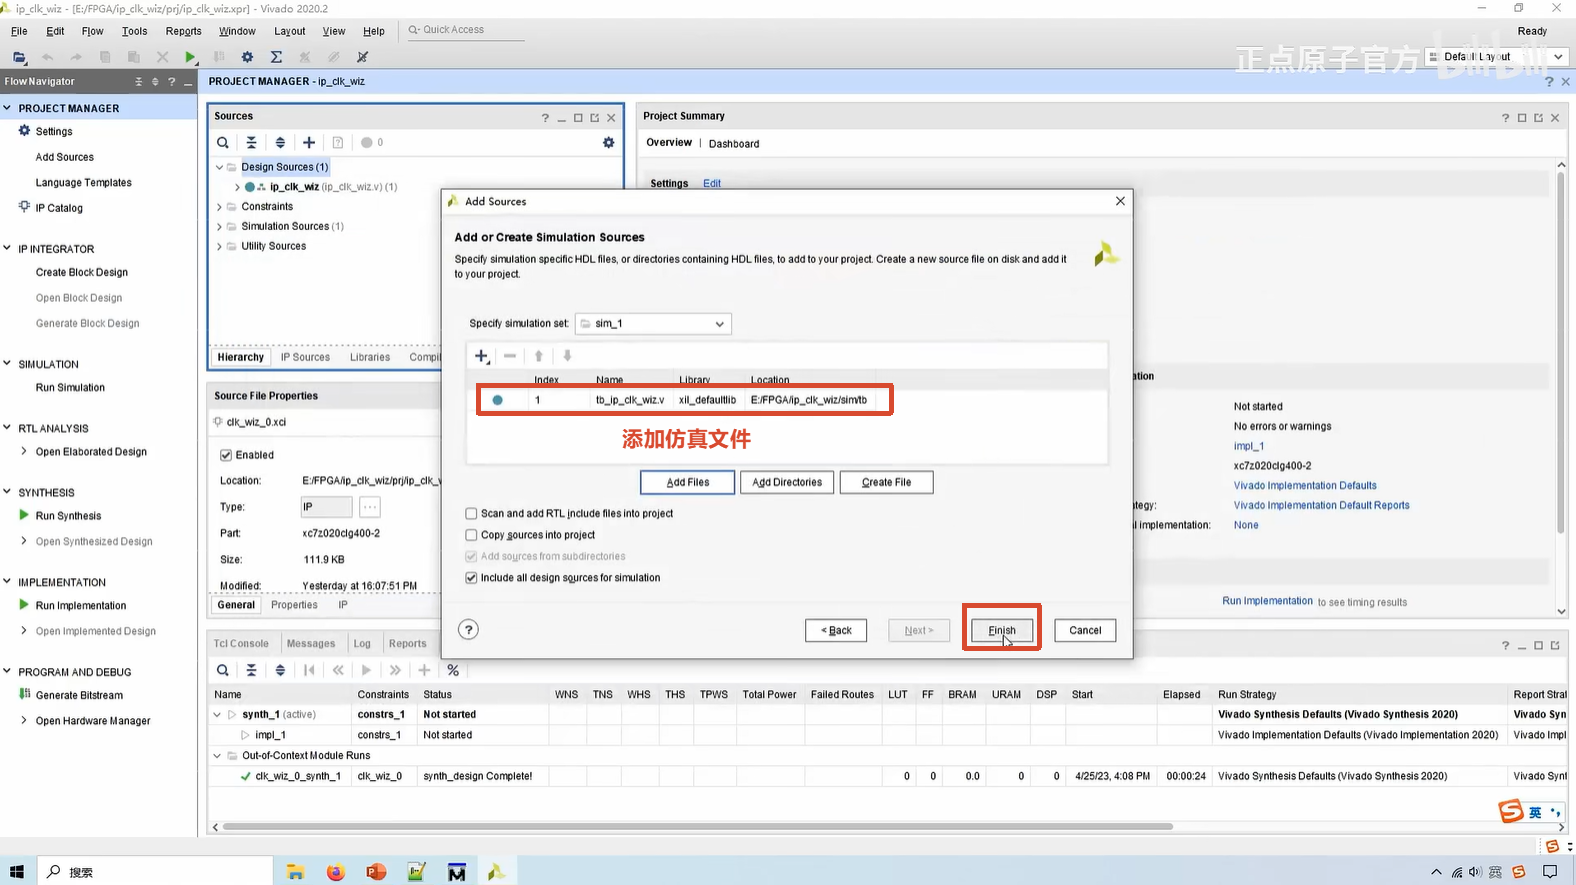Click the Open Project toolbar icon
The height and width of the screenshot is (885, 1576).
click(19, 57)
